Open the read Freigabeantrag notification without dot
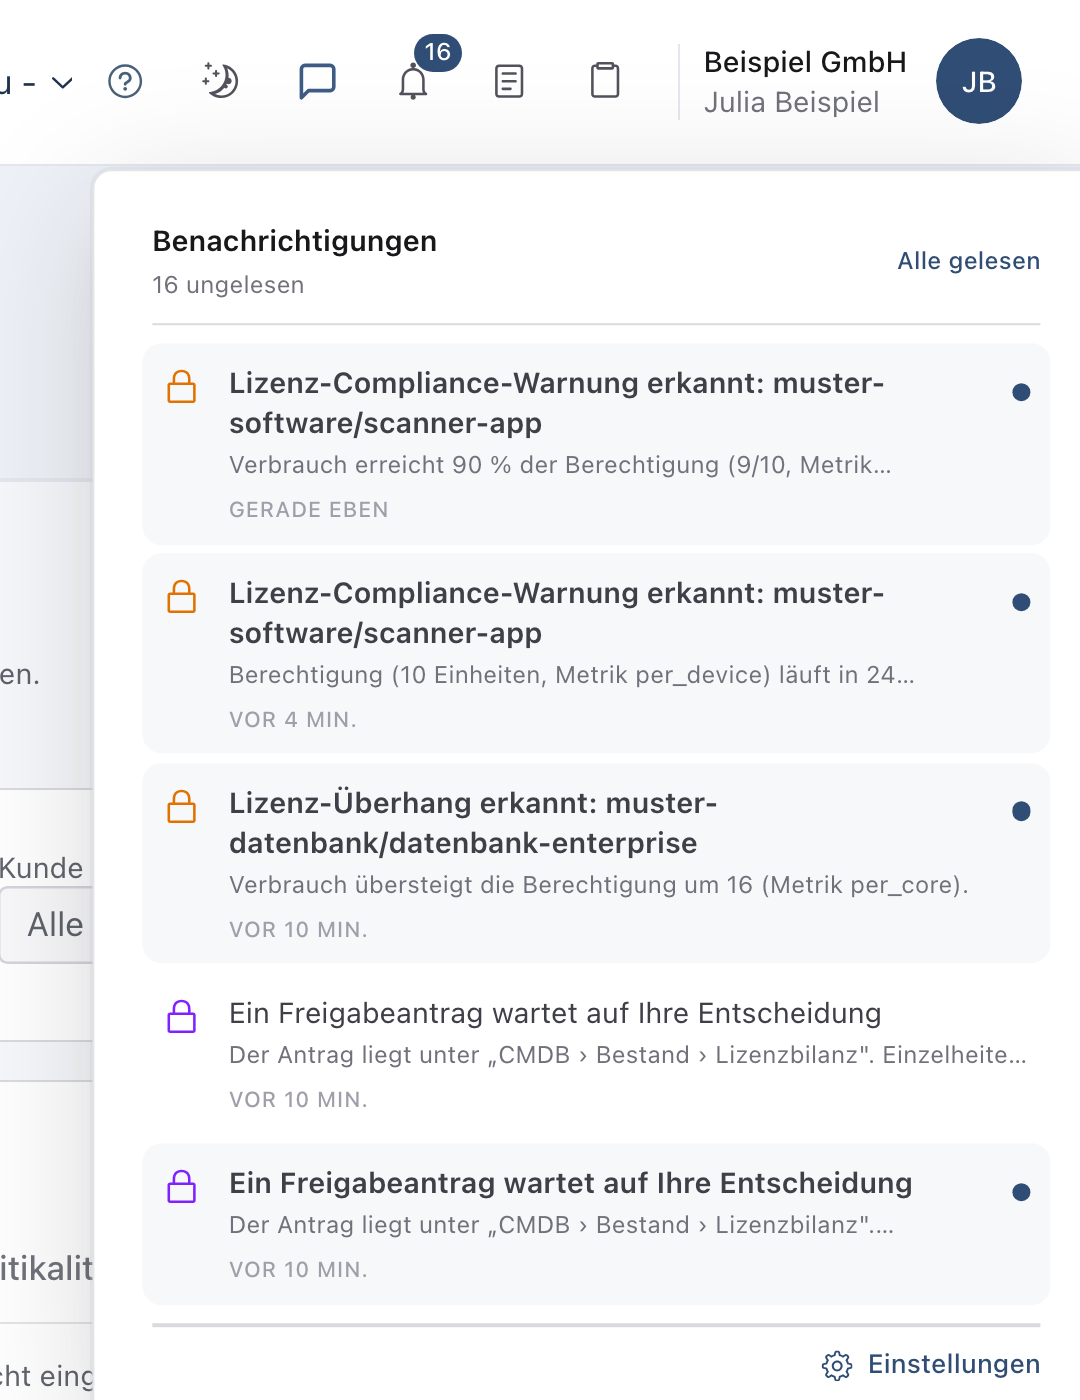The height and width of the screenshot is (1400, 1080). click(596, 1053)
